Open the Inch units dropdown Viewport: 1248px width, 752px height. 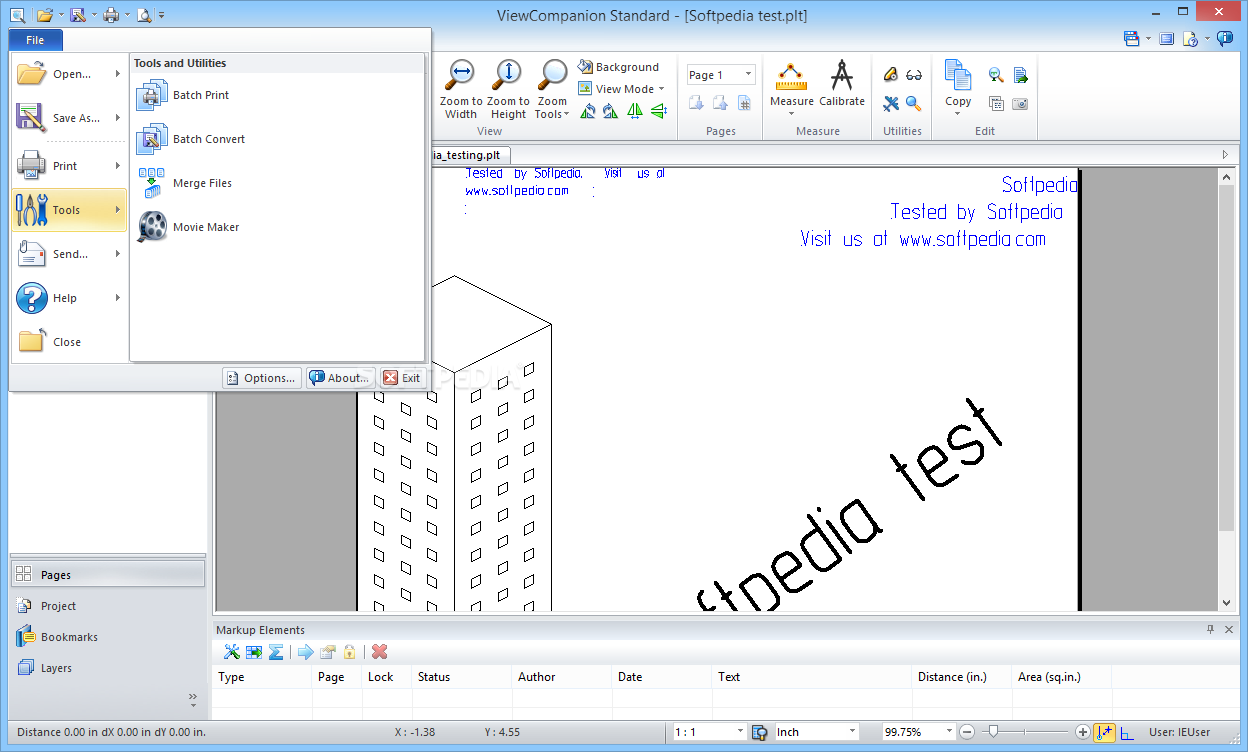coord(816,732)
